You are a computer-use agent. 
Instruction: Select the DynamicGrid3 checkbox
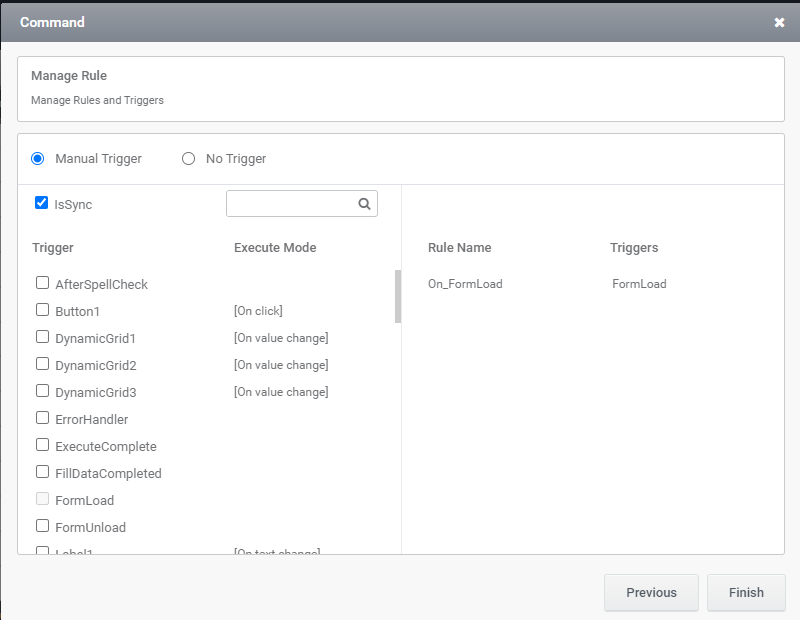(43, 391)
